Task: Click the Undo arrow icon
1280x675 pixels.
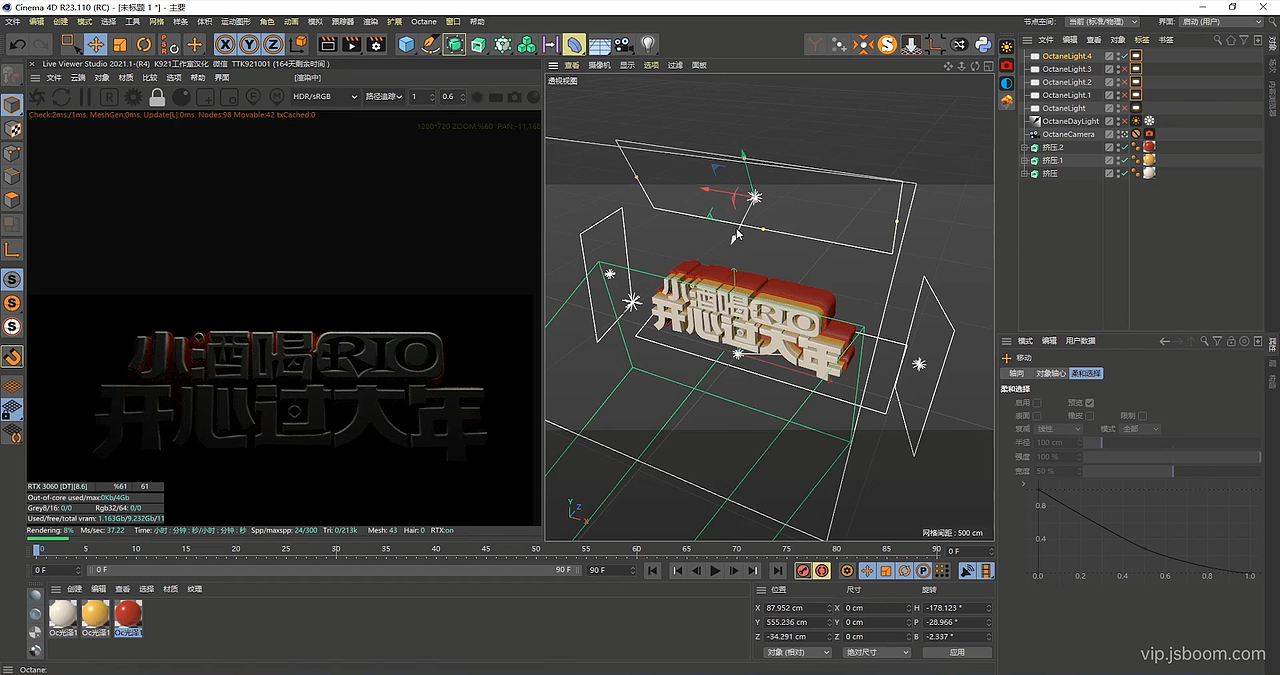Action: pyautogui.click(x=17, y=44)
